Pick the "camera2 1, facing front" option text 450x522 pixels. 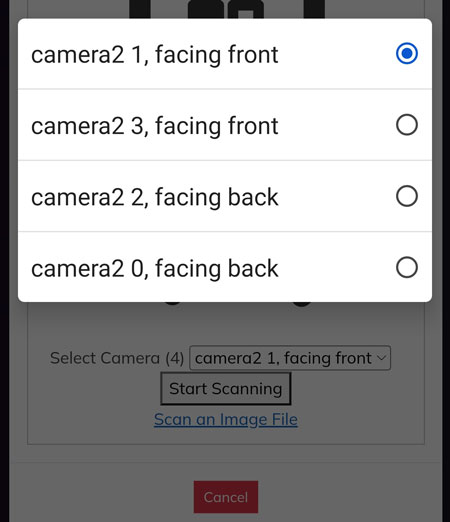(x=155, y=55)
